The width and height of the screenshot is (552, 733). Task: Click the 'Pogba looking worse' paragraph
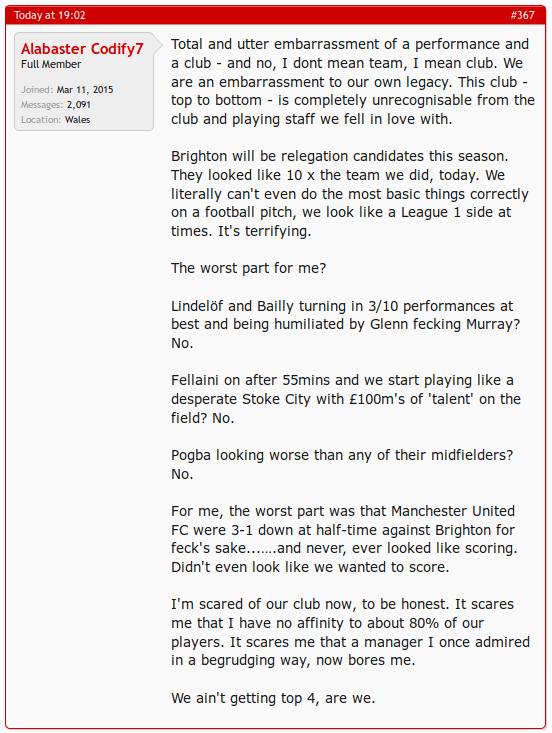342,465
